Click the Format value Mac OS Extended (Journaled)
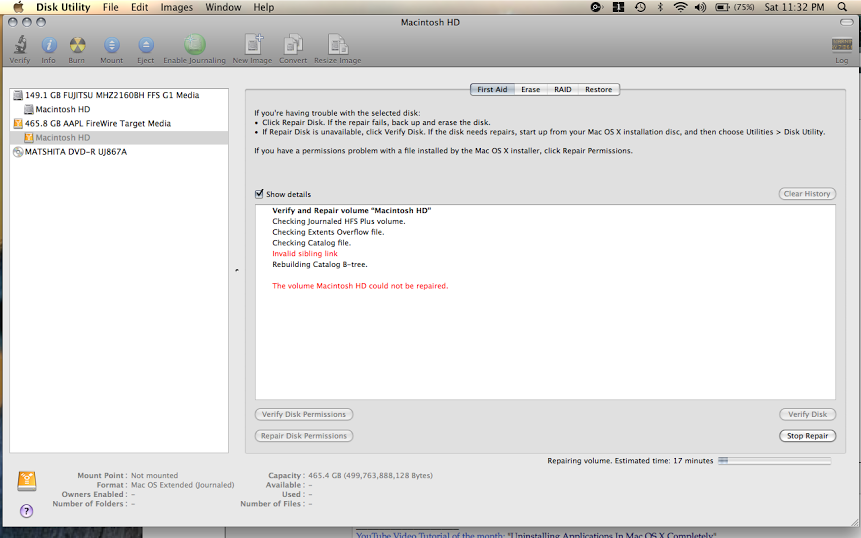The image size is (861, 538). [182, 485]
